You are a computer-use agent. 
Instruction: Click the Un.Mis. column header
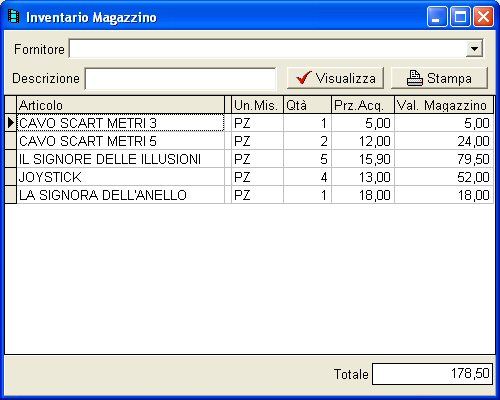click(257, 105)
